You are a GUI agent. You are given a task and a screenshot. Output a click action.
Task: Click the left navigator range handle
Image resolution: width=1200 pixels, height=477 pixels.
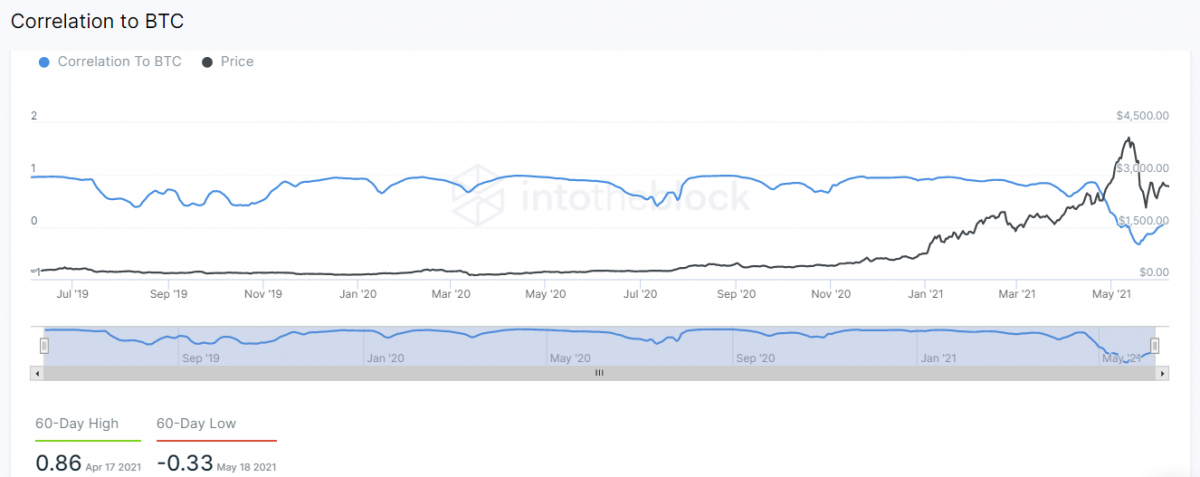(x=44, y=345)
